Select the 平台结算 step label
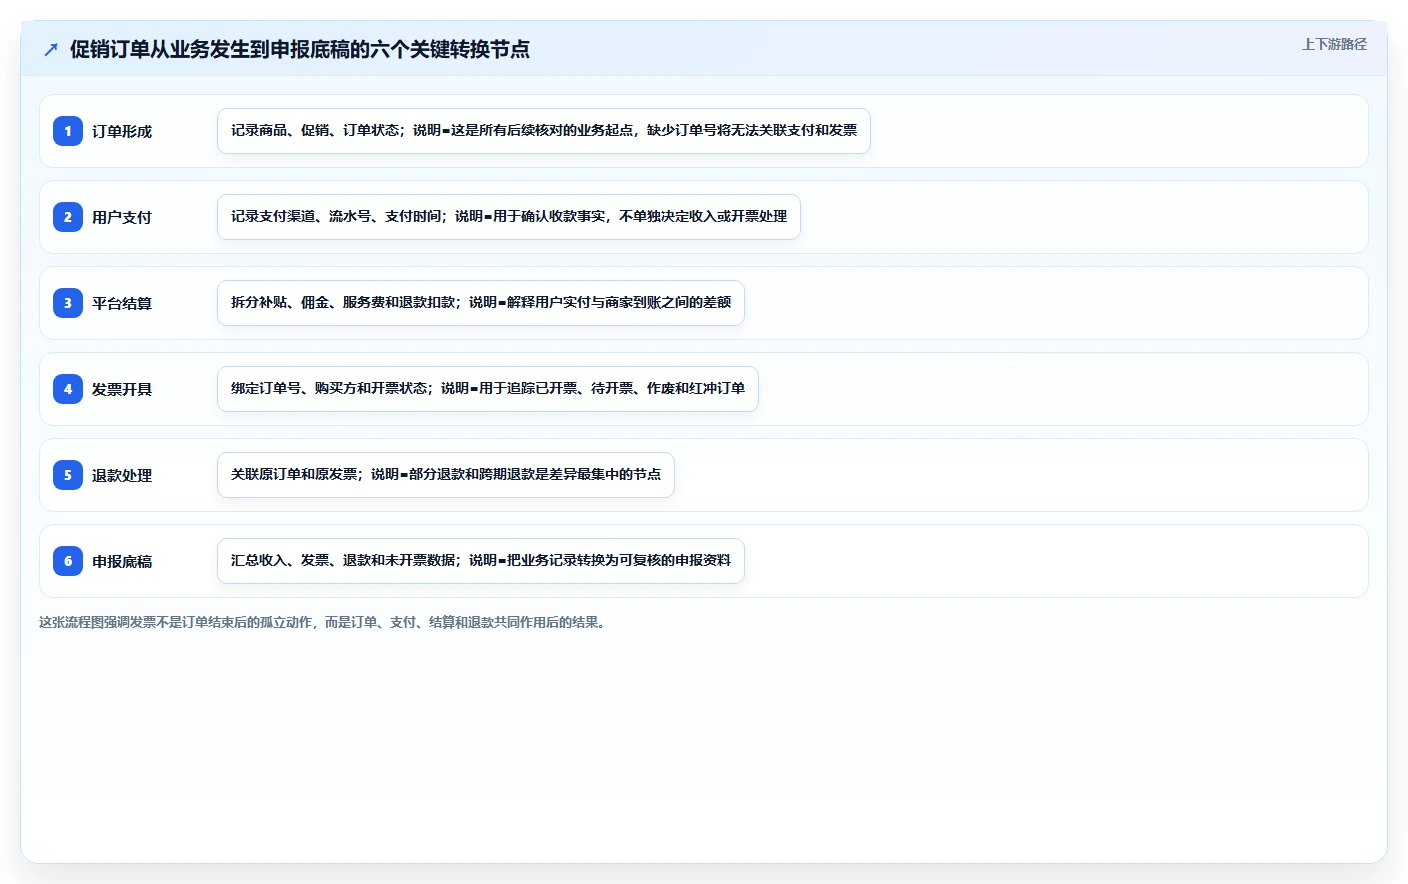The height and width of the screenshot is (884, 1408). click(122, 303)
